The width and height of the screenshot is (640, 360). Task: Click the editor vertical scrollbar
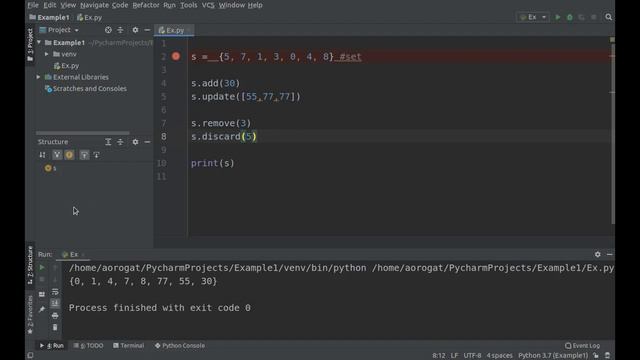612,133
